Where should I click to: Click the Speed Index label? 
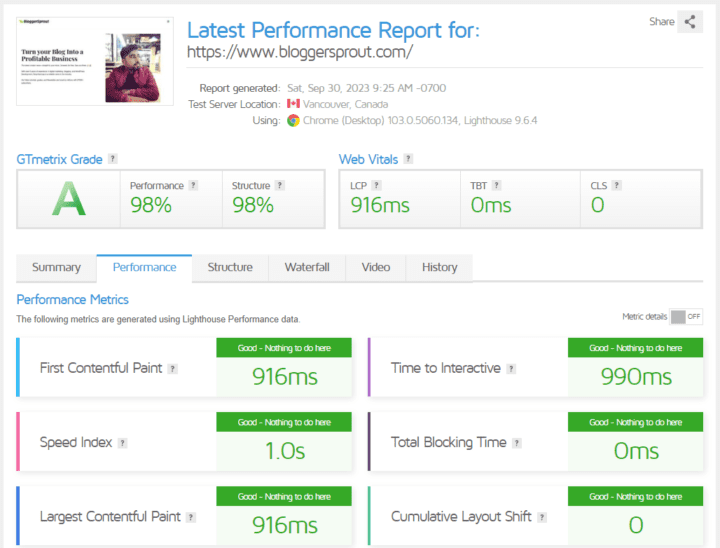(x=76, y=442)
